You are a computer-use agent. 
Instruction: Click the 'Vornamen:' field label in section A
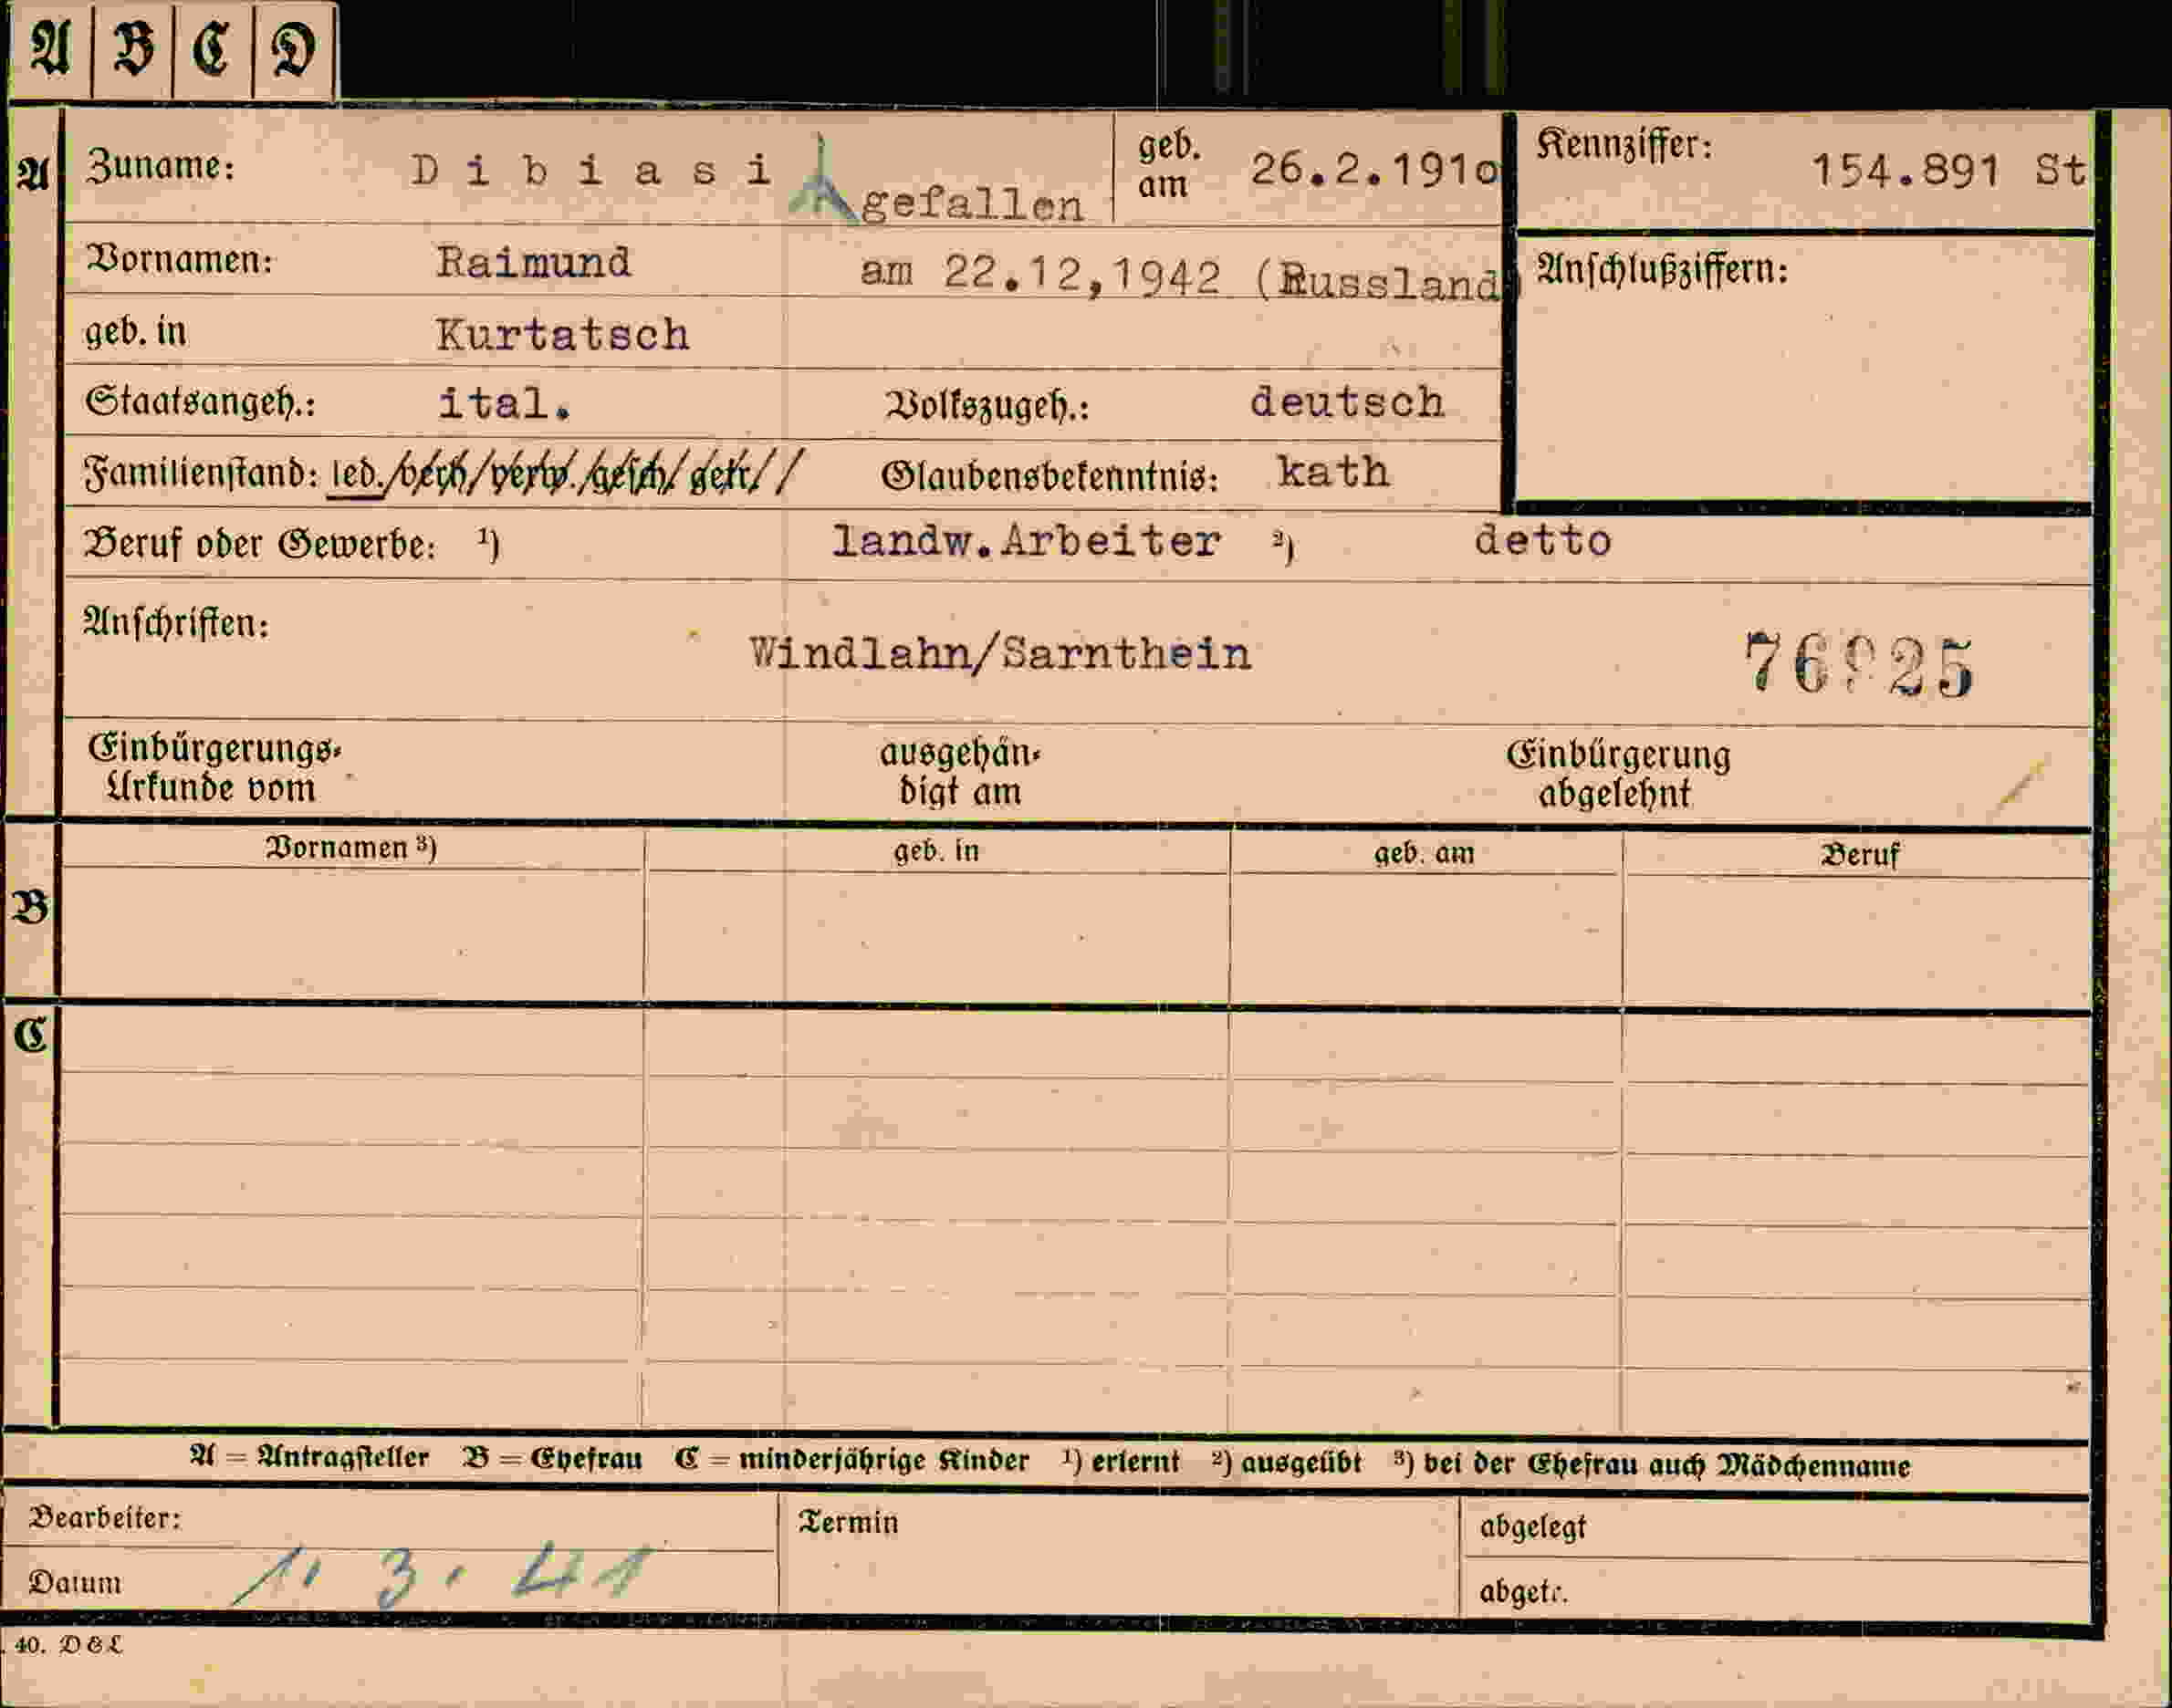pos(180,260)
